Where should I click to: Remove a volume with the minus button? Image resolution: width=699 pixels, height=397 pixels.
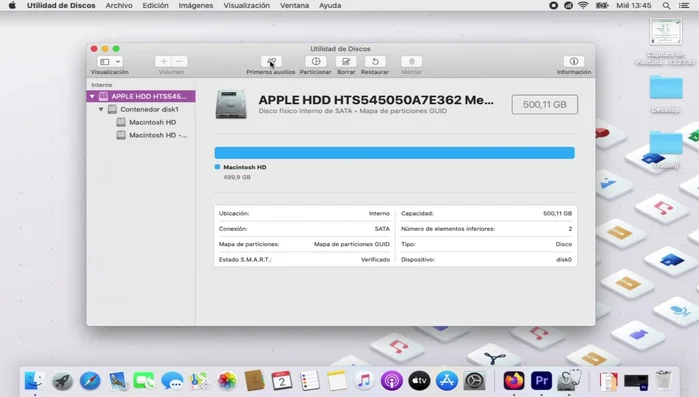[179, 61]
